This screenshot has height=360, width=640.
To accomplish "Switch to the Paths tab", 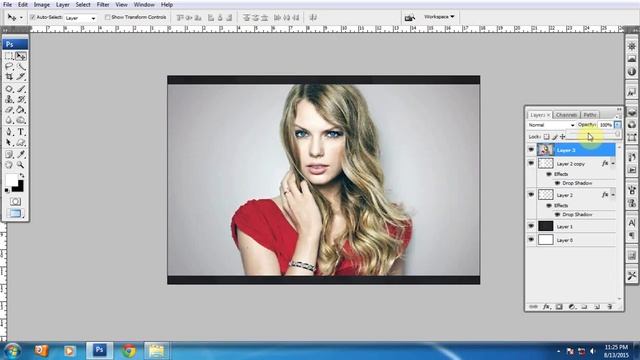I will coord(590,115).
